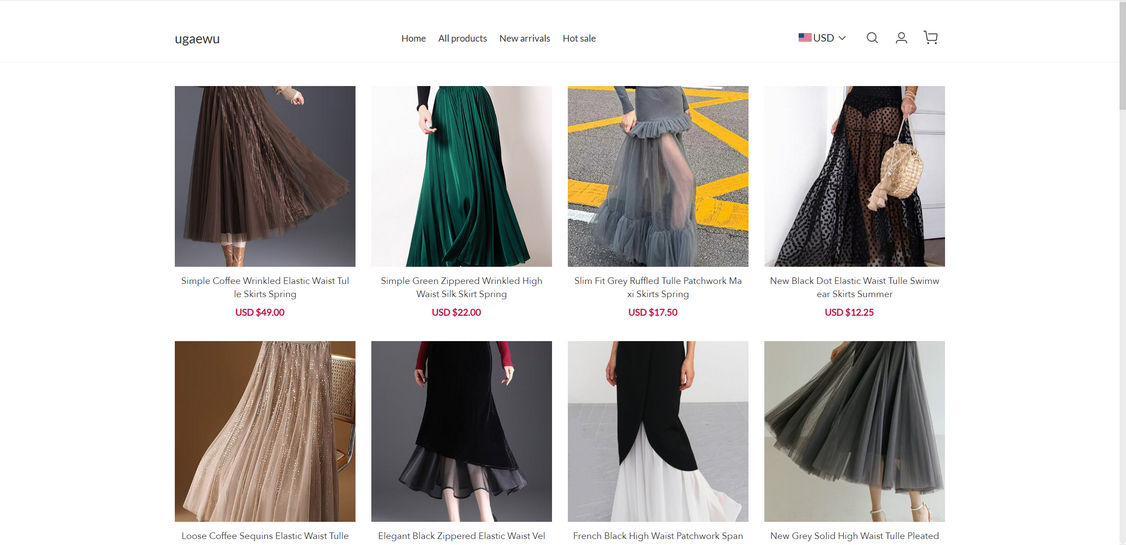The width and height of the screenshot is (1126, 545).
Task: Go to the Home menu item
Action: coord(414,39)
